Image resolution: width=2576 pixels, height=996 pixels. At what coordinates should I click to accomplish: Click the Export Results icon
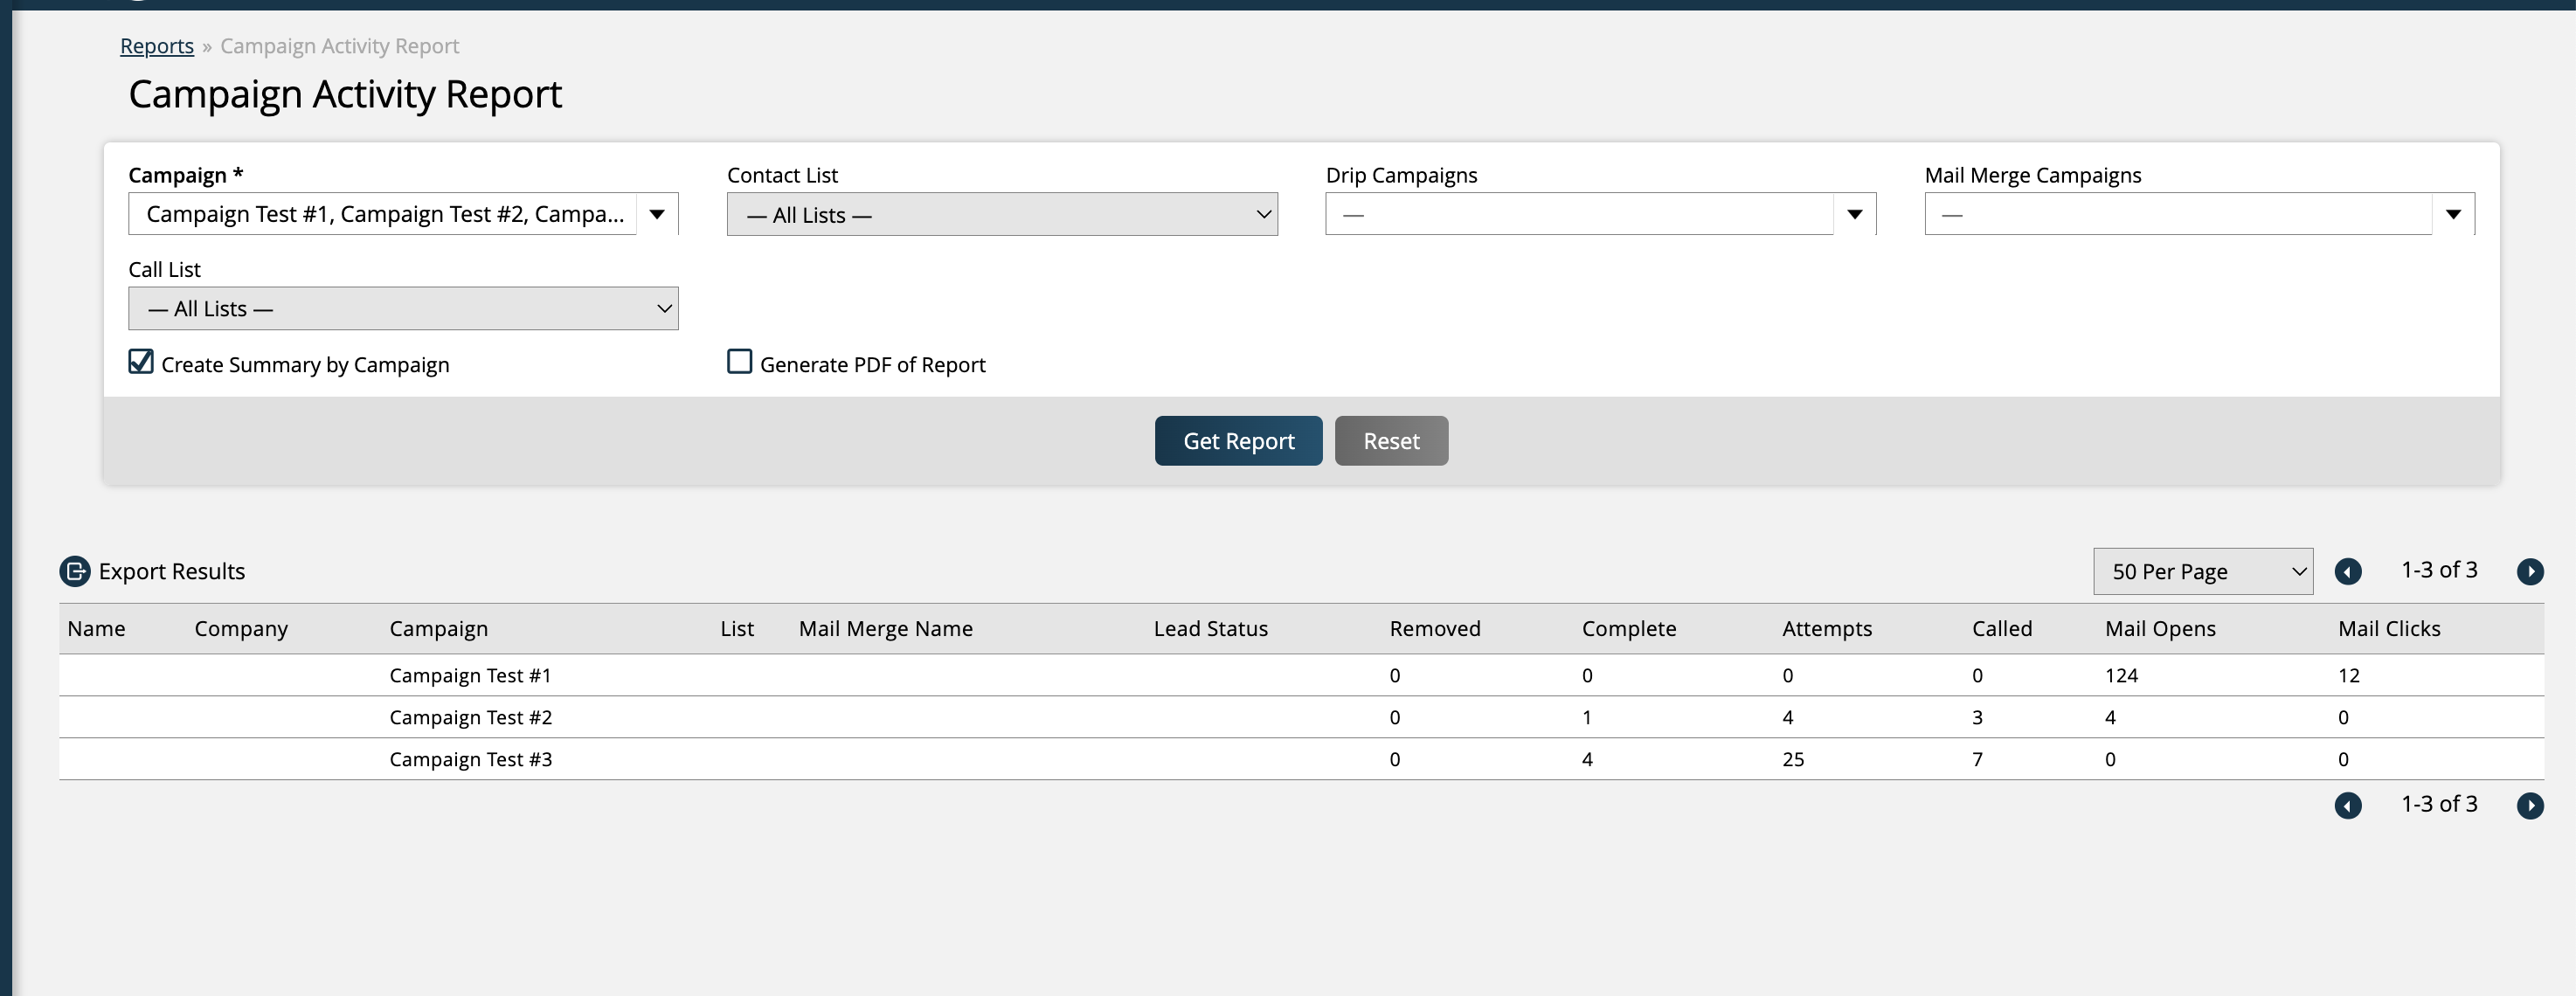coord(75,571)
